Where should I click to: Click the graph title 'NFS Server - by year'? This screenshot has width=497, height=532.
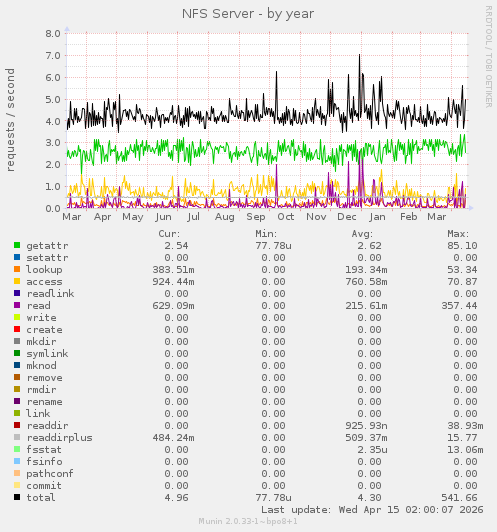[248, 14]
